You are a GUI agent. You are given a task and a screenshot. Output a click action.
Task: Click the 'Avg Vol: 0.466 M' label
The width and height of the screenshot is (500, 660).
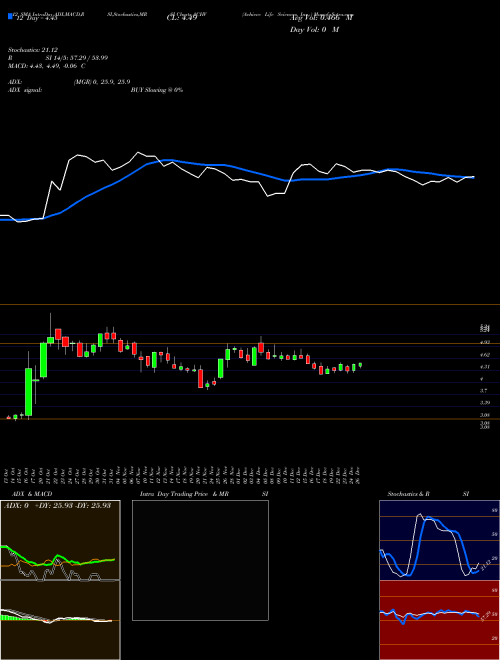coord(321,18)
